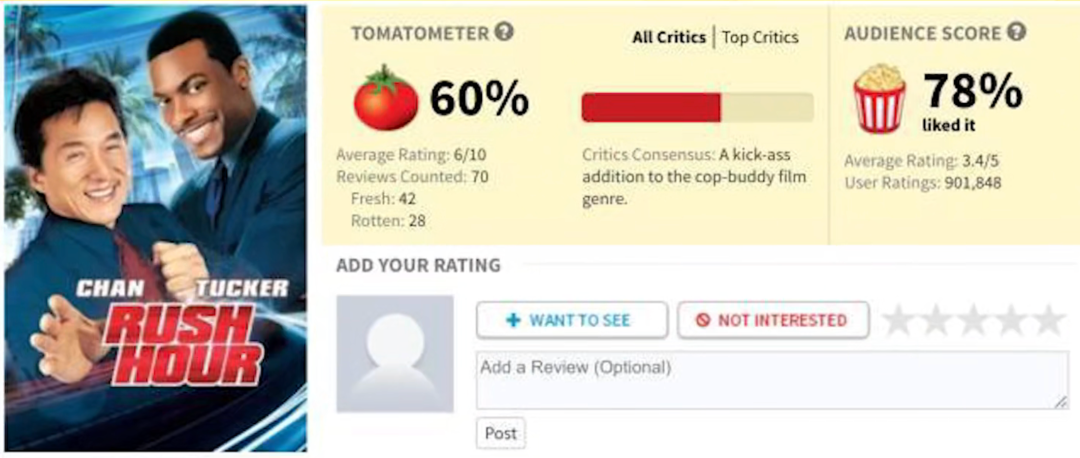Focus the Add a Review text box
Image resolution: width=1080 pixels, height=458 pixels.
771,380
